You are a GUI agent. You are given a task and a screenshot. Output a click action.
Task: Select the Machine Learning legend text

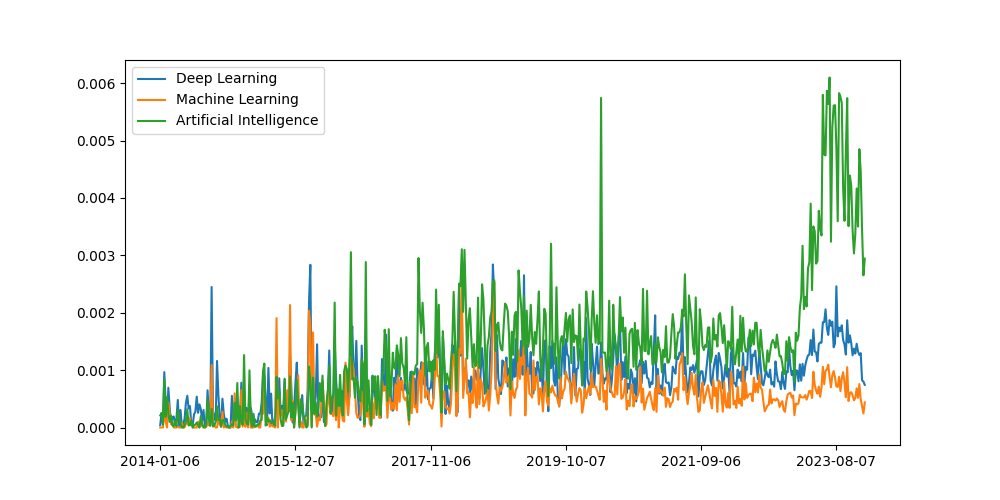[x=237, y=99]
